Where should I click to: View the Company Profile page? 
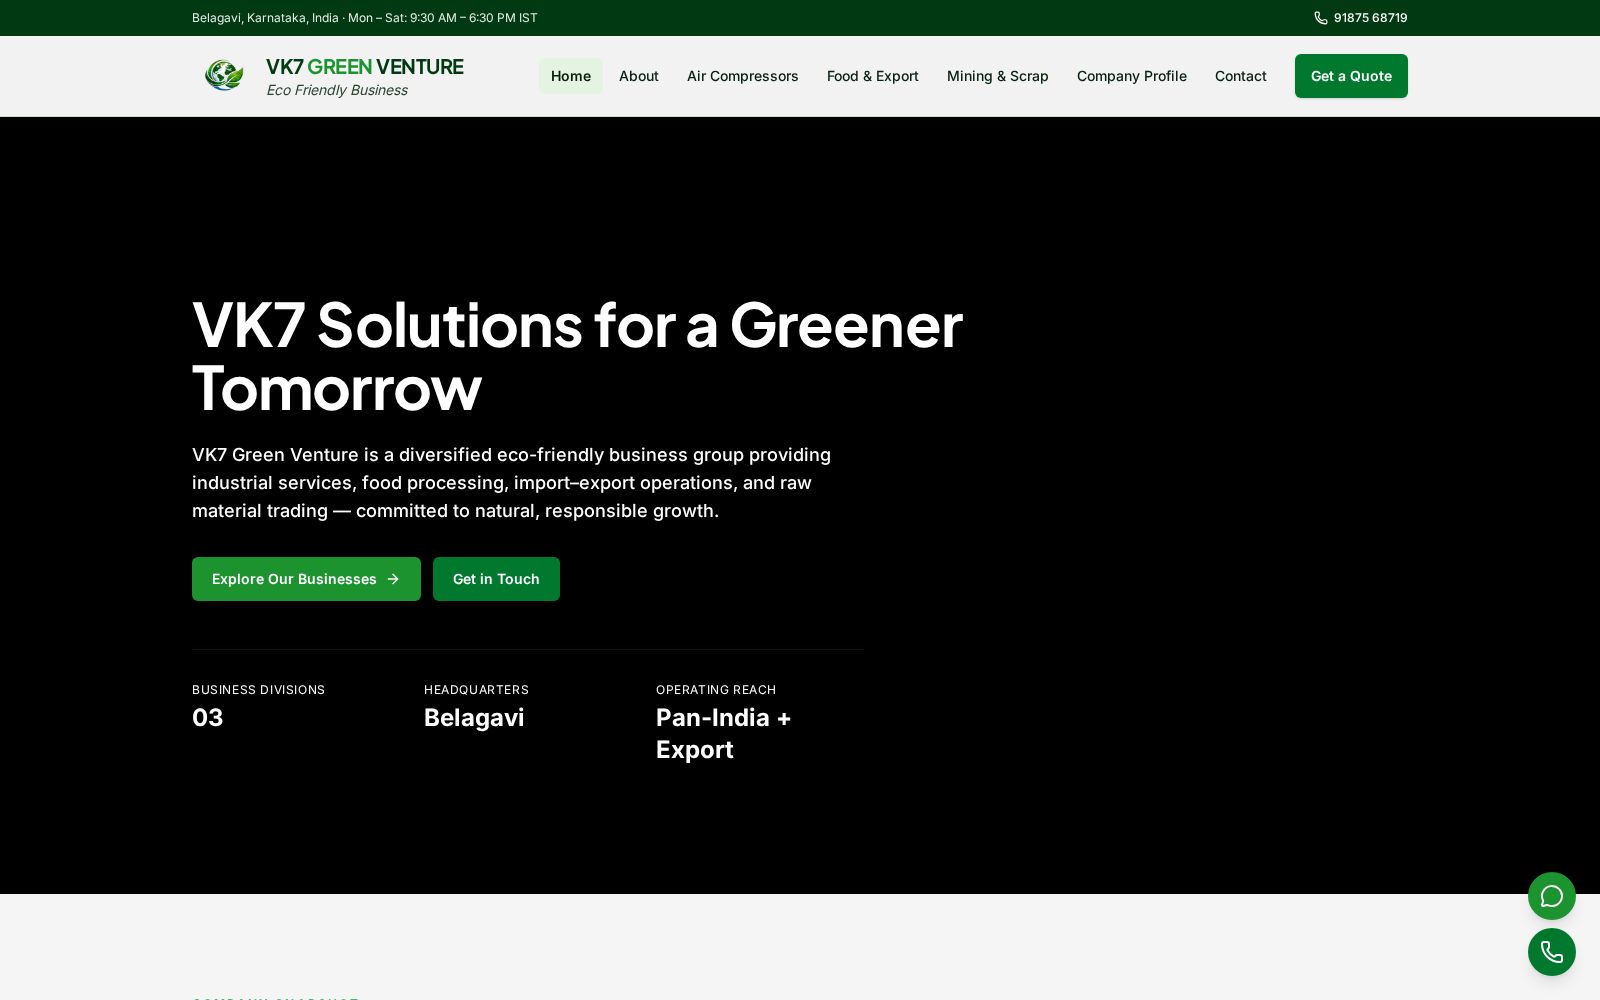(1131, 76)
